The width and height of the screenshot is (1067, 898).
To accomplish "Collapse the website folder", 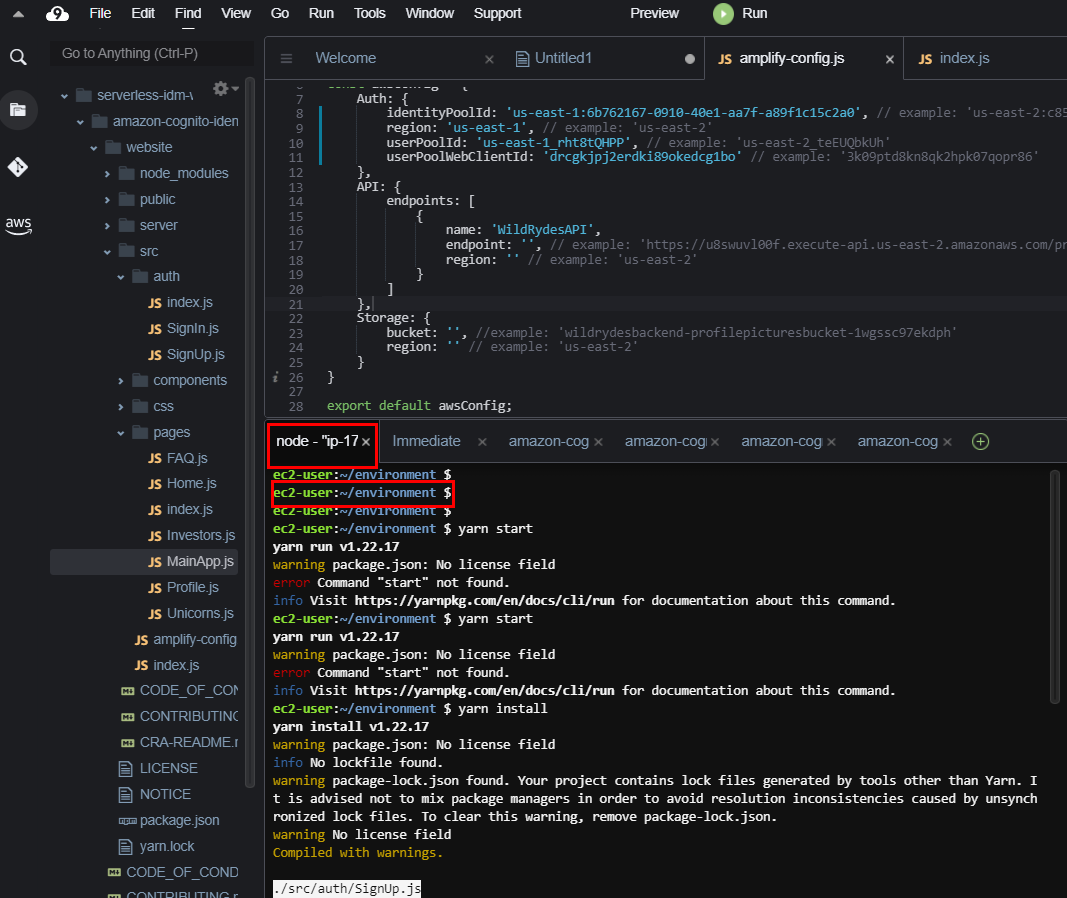I will tap(94, 148).
